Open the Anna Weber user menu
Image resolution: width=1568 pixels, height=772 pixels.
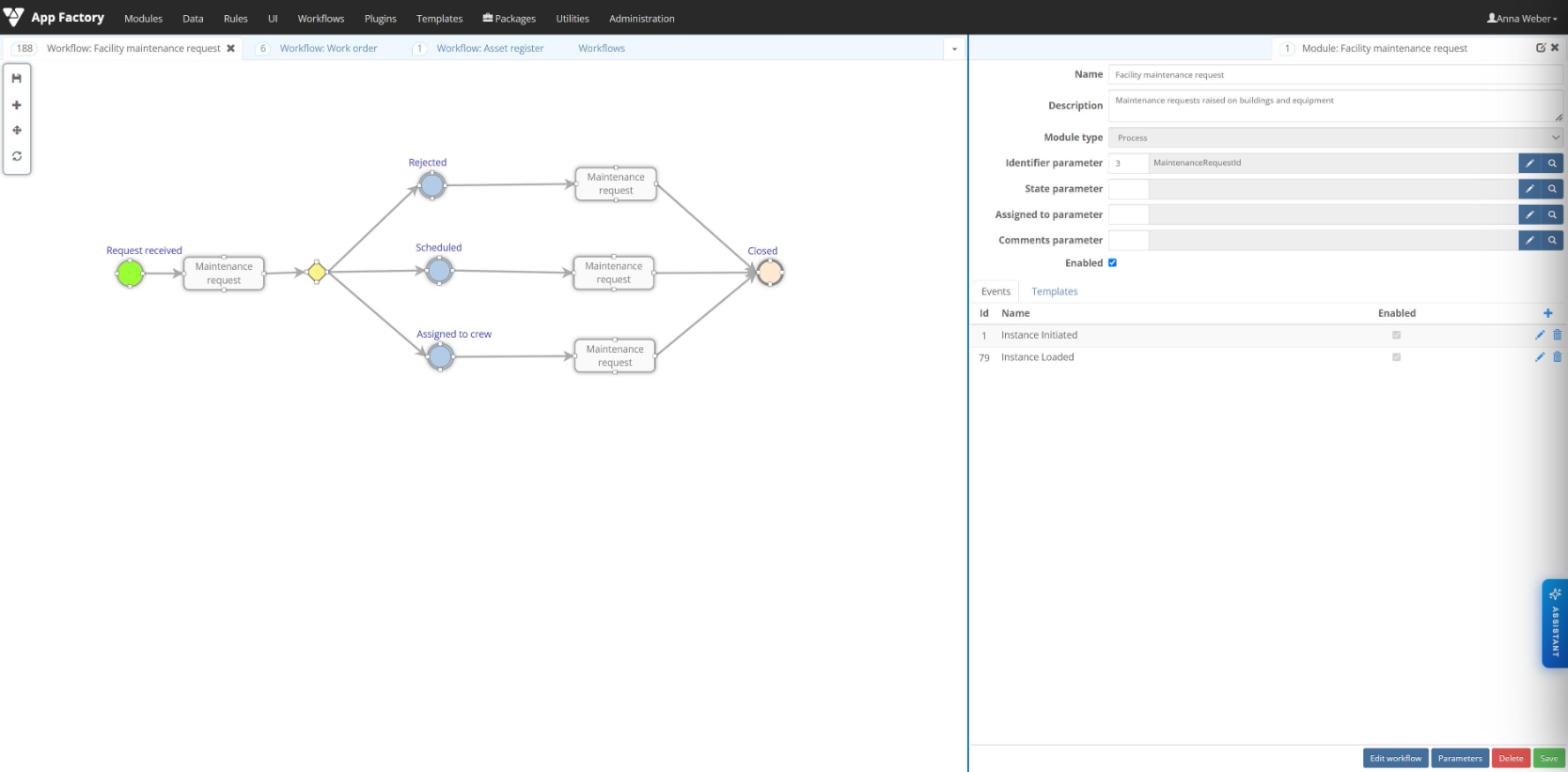point(1522,18)
